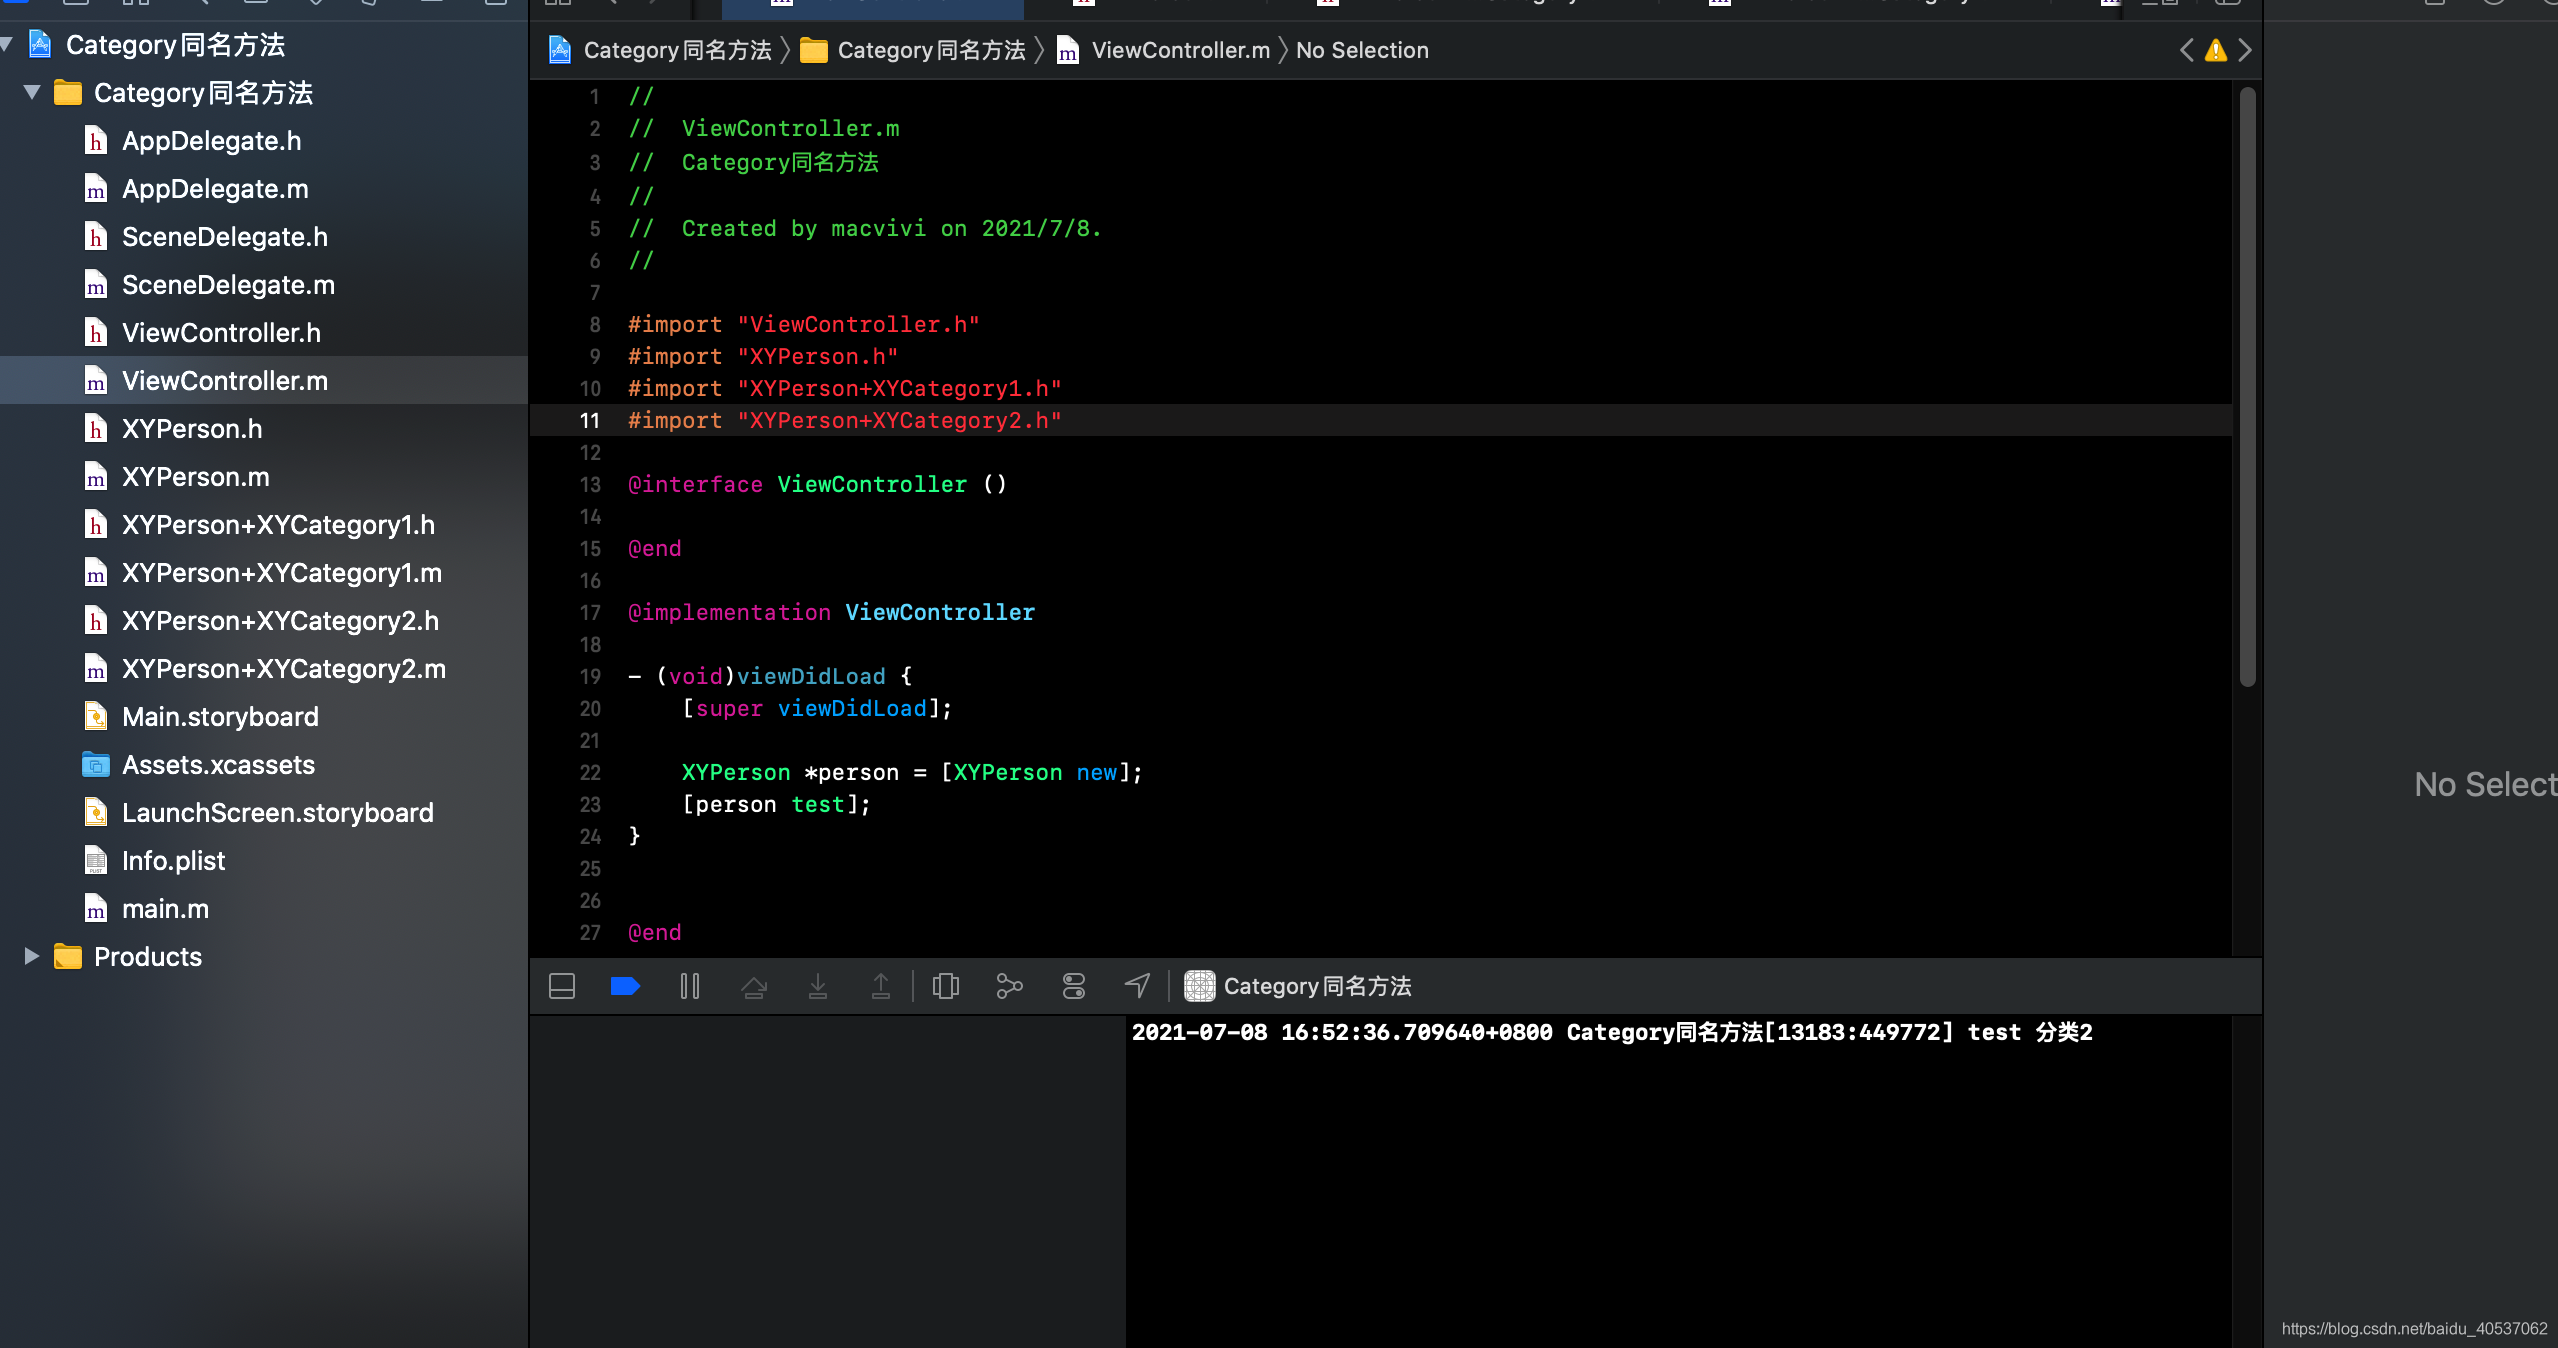Open Debug Memory Graph
2558x1348 pixels.
1009,986
